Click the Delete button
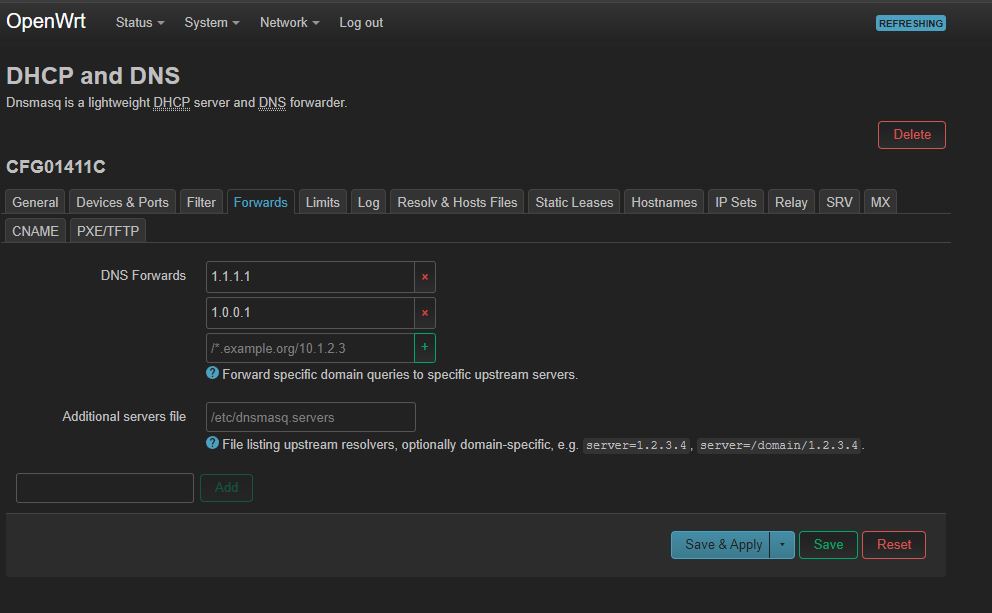 click(x=911, y=134)
